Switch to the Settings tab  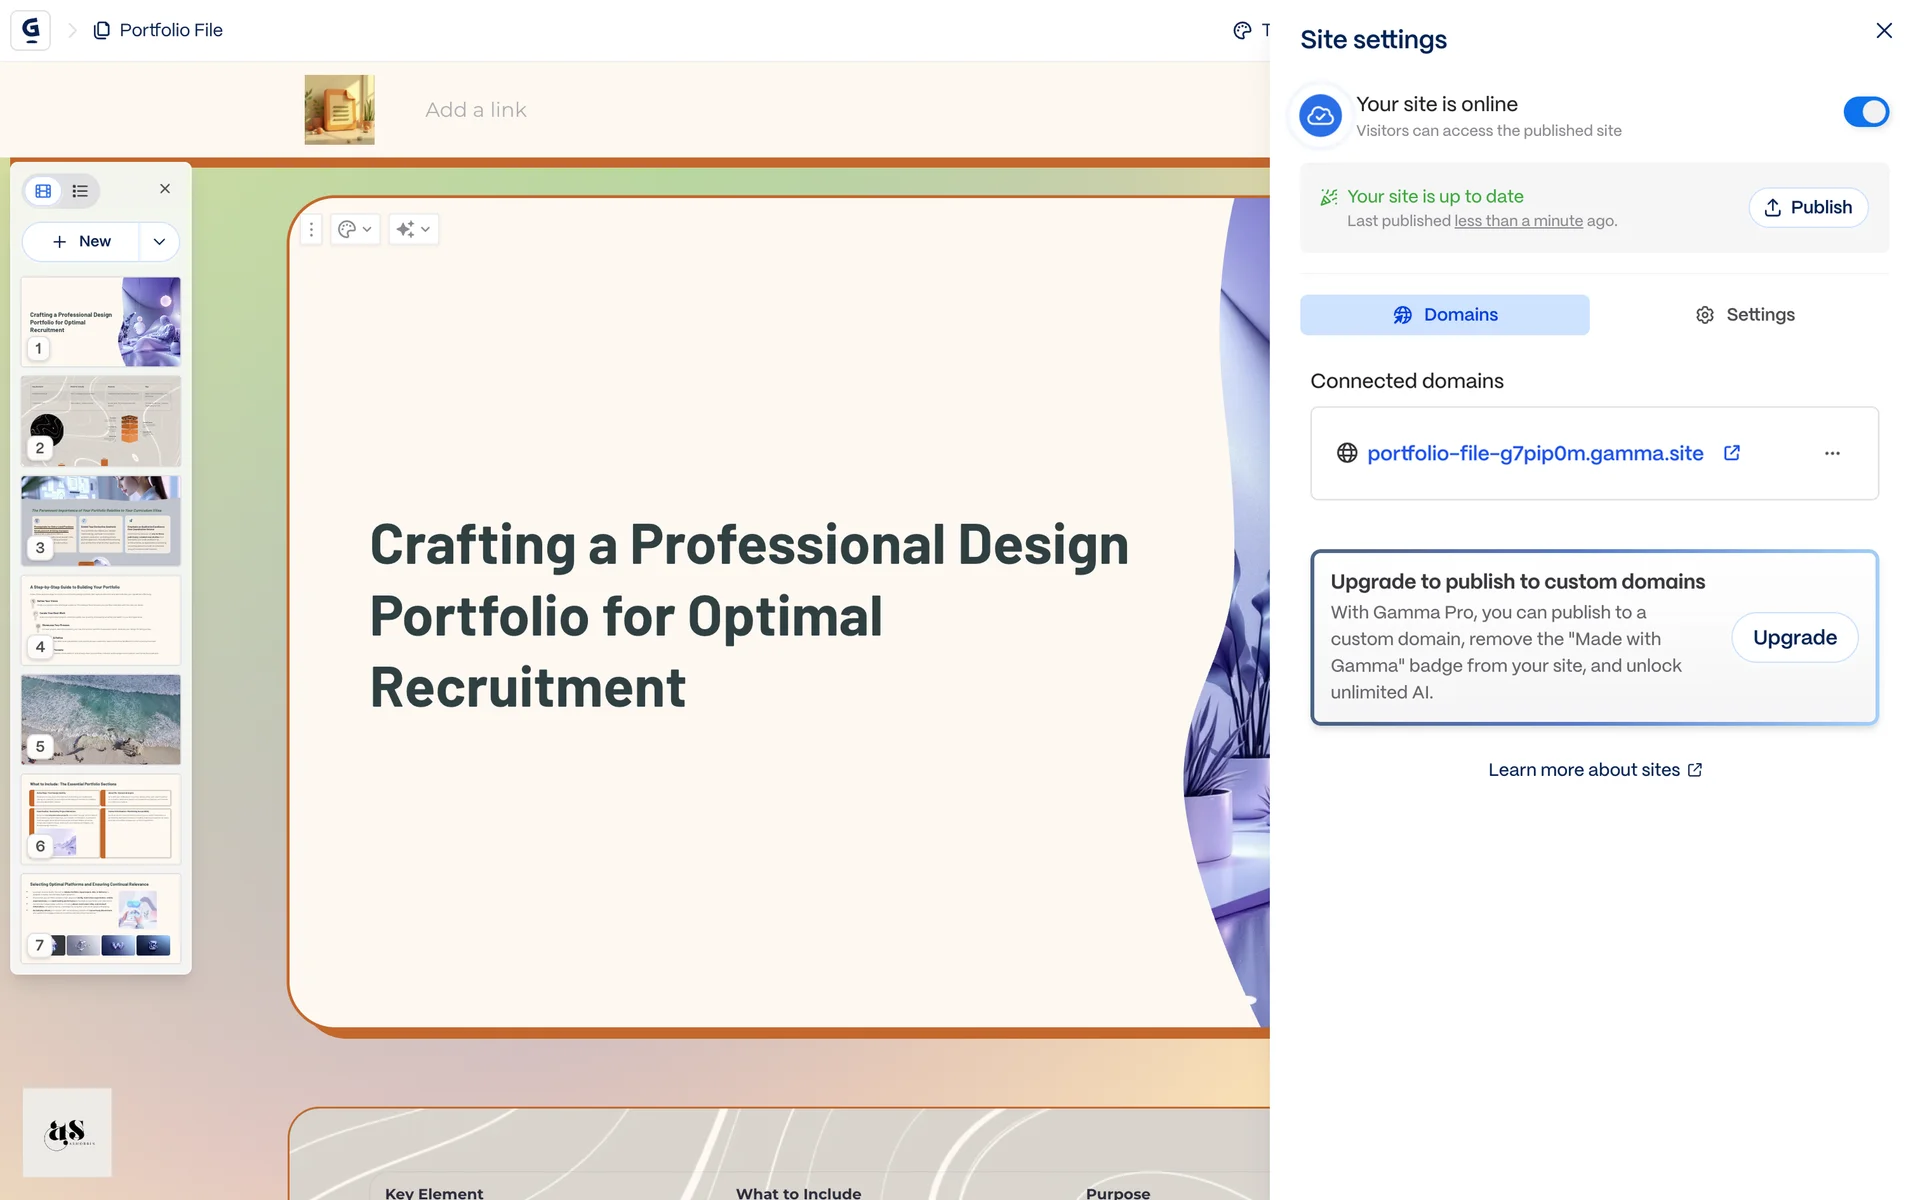[x=1744, y=315]
